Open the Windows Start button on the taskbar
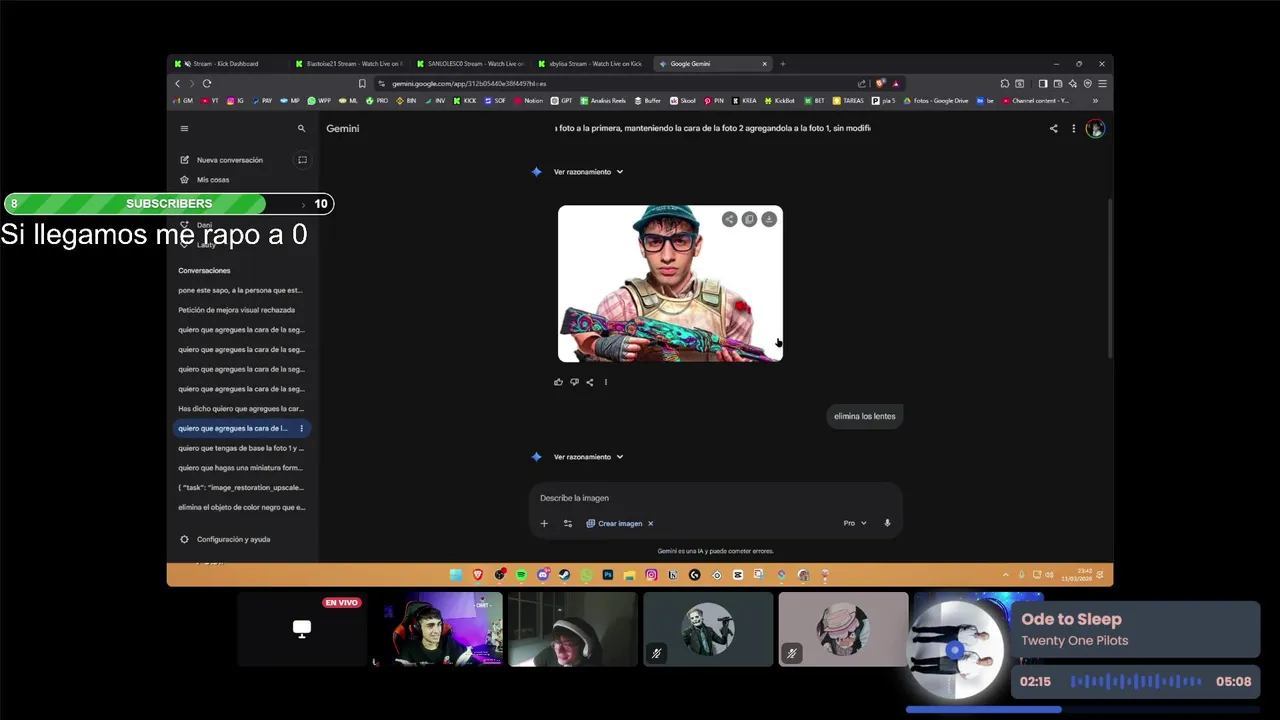Viewport: 1280px width, 720px height. pos(456,575)
